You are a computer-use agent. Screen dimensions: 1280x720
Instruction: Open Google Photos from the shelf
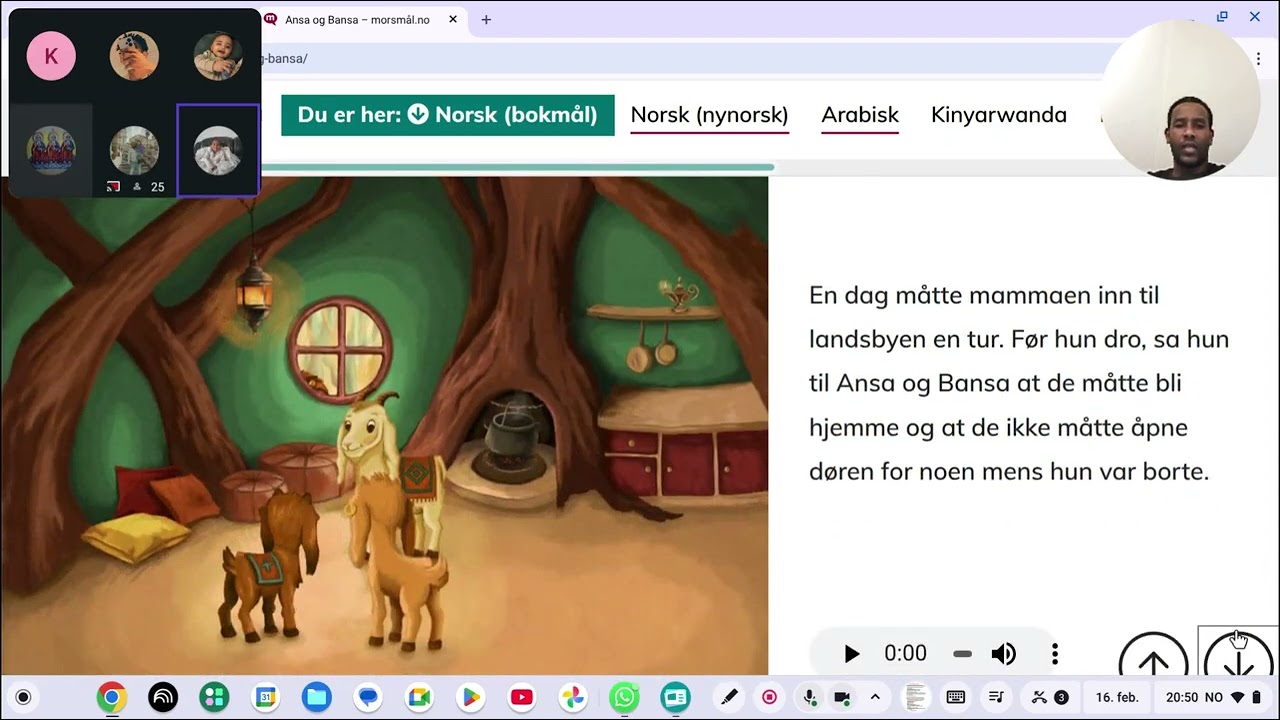573,697
